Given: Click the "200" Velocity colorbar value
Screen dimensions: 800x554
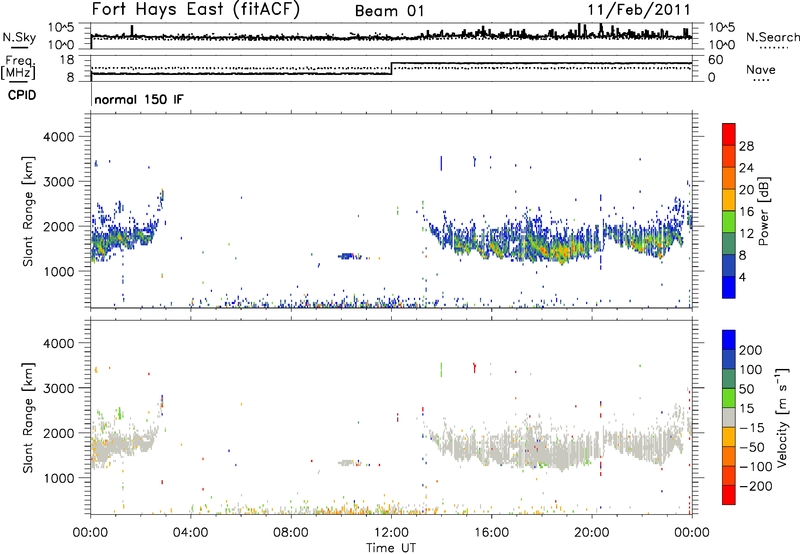Looking at the screenshot, I should coord(751,350).
